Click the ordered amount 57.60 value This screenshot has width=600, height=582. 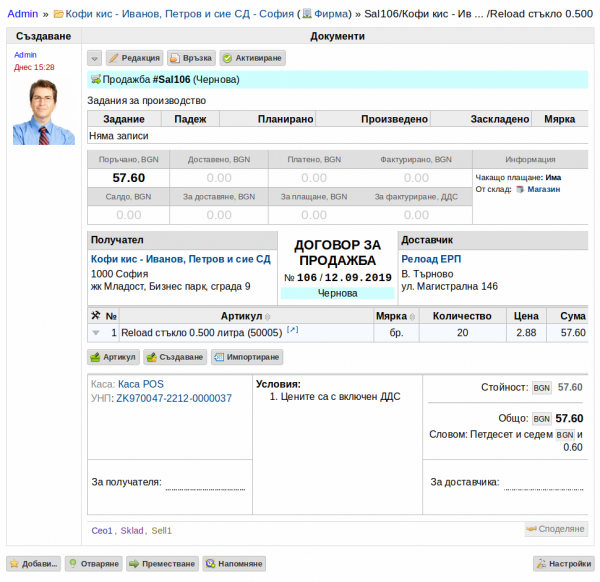(129, 178)
